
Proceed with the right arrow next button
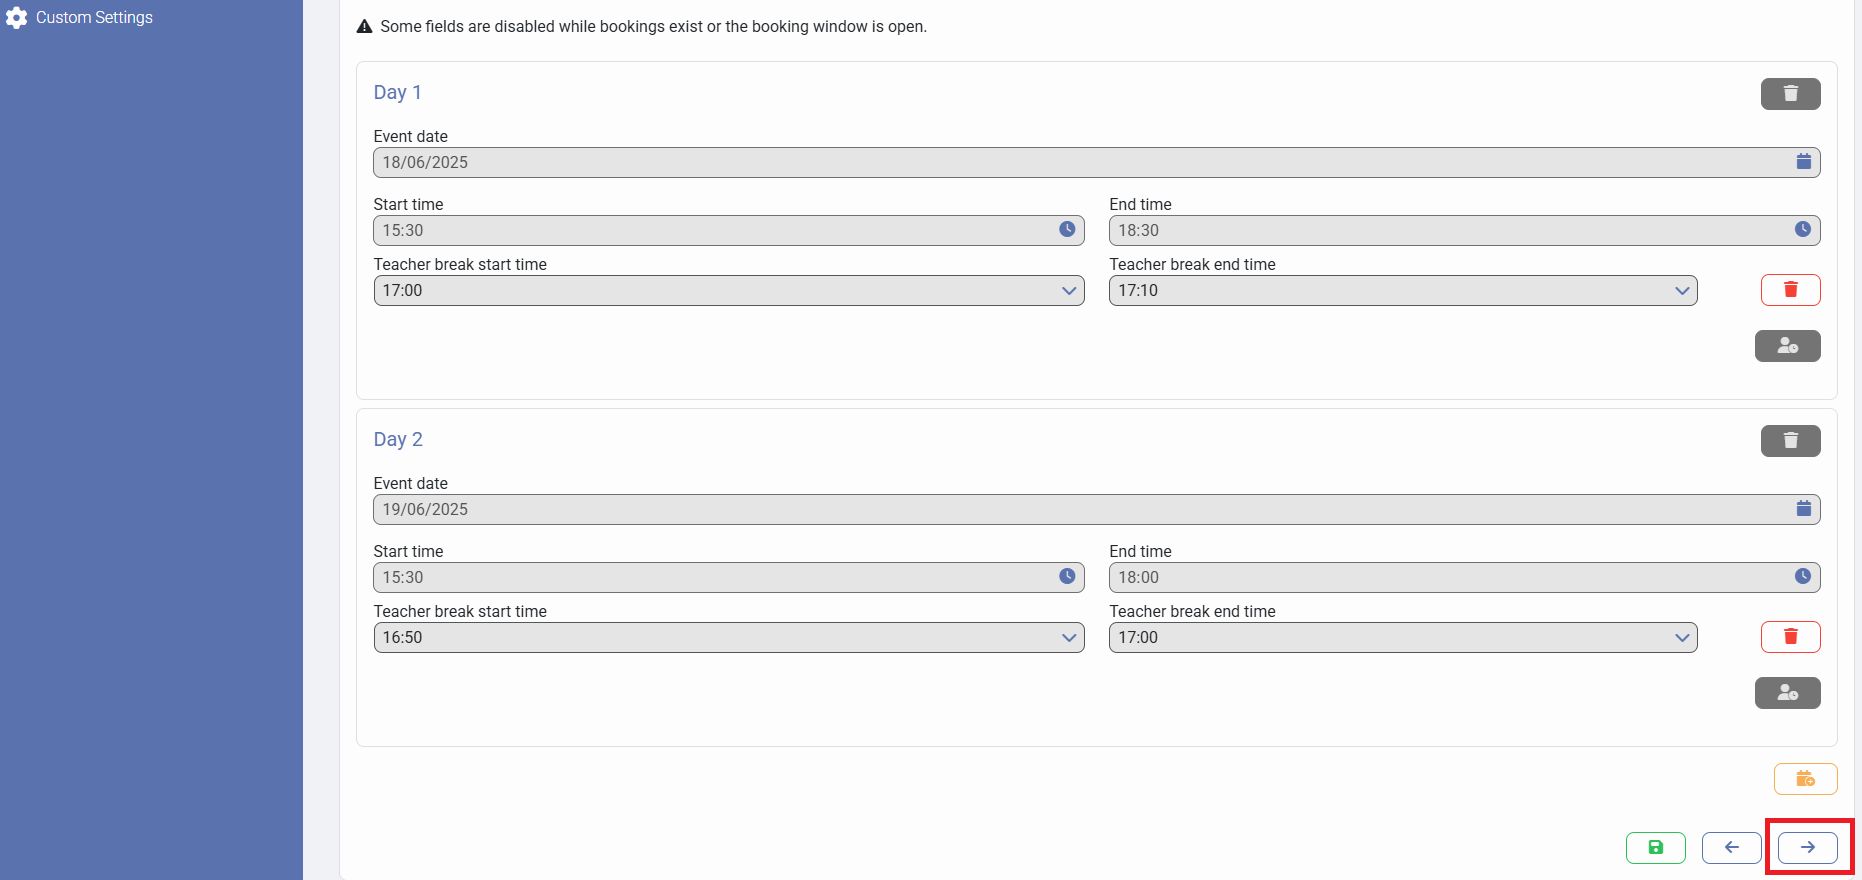click(x=1807, y=848)
